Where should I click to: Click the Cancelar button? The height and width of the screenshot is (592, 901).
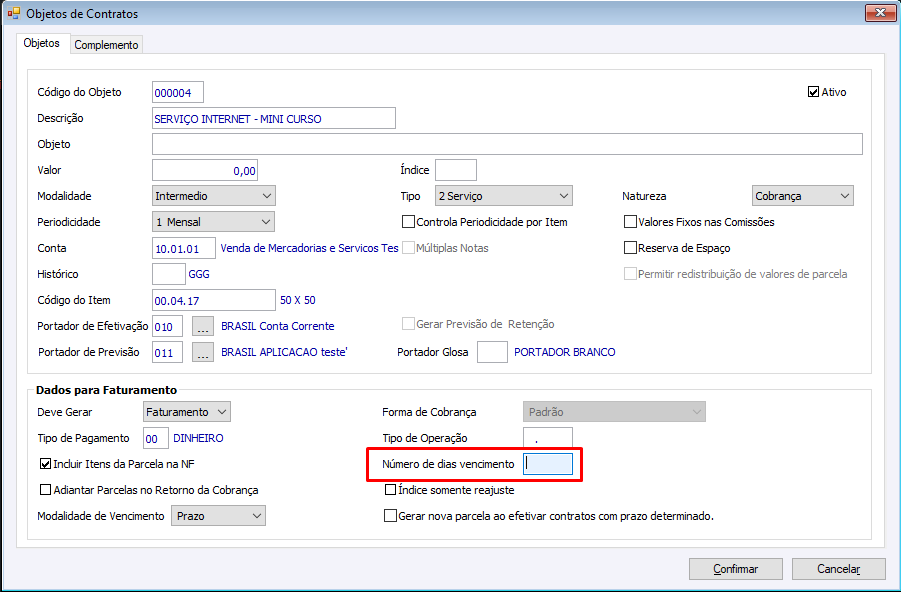(838, 569)
